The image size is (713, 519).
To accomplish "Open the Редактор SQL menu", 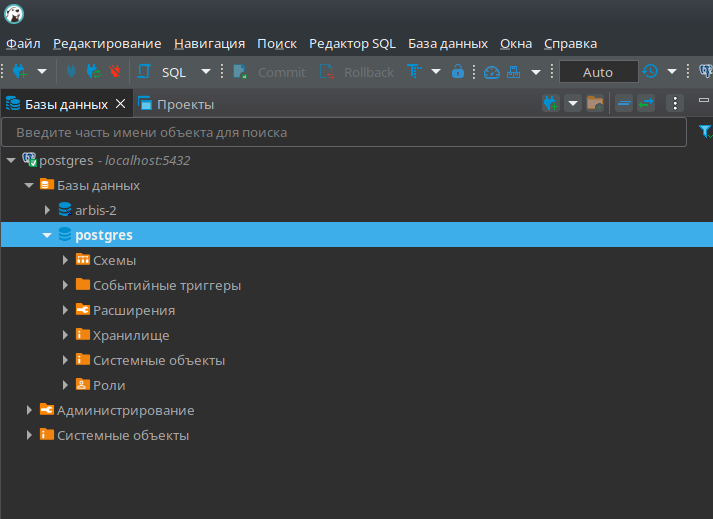I will point(352,44).
